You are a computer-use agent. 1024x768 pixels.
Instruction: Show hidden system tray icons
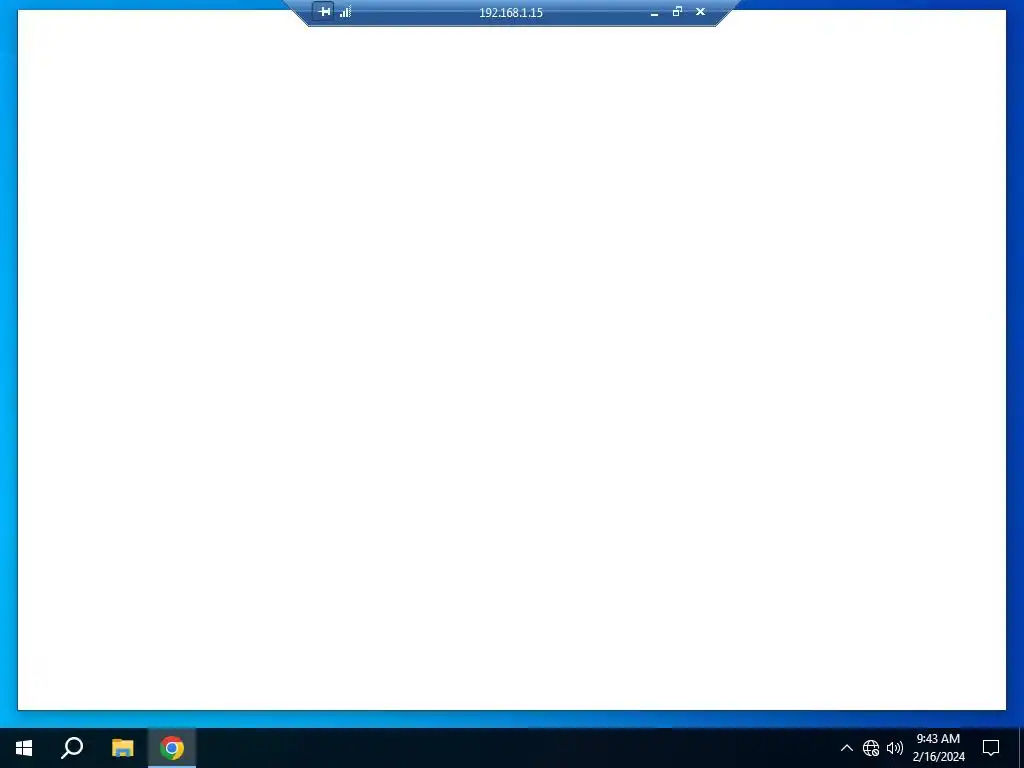[846, 748]
